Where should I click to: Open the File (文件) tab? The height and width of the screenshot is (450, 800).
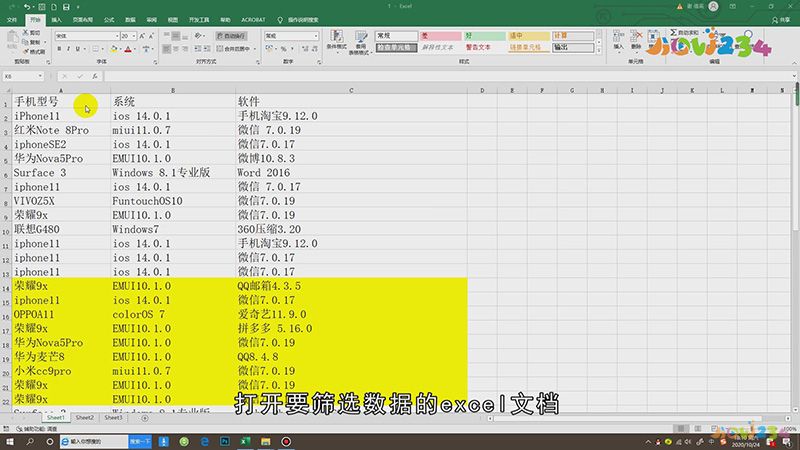pyautogui.click(x=12, y=20)
